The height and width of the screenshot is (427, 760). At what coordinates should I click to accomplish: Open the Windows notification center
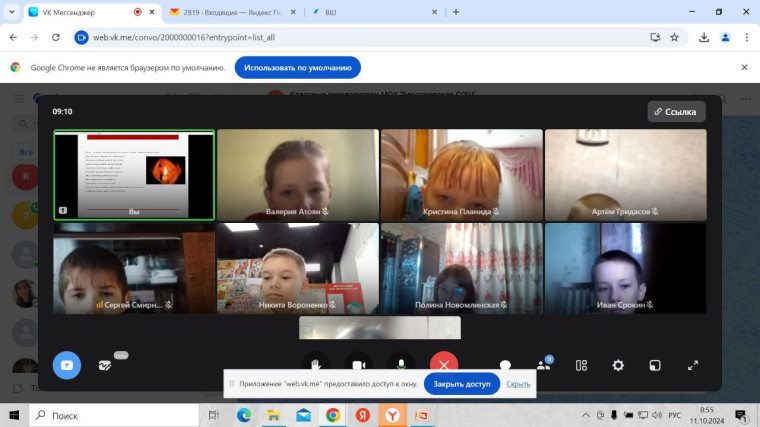[741, 415]
